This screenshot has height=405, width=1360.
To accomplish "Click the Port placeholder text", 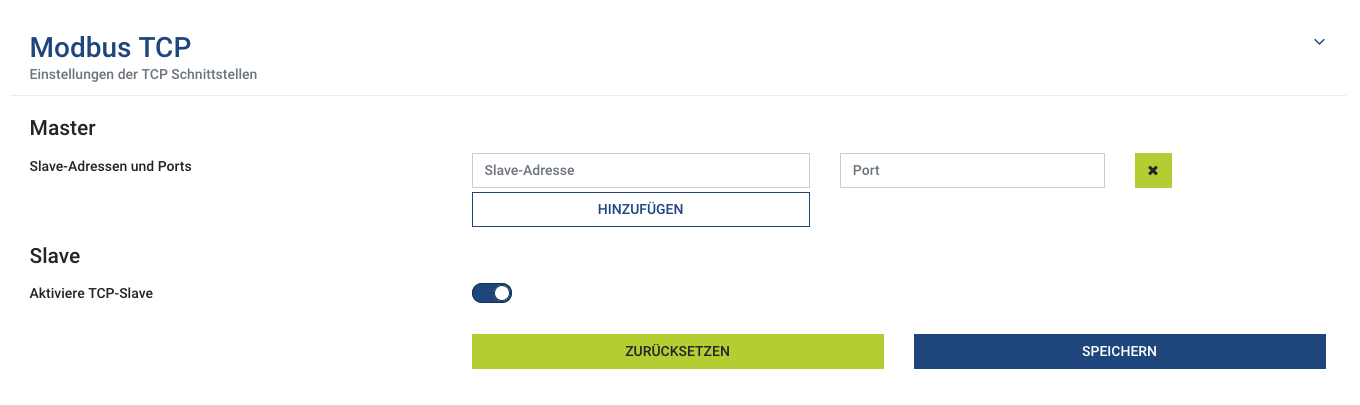I will (866, 171).
